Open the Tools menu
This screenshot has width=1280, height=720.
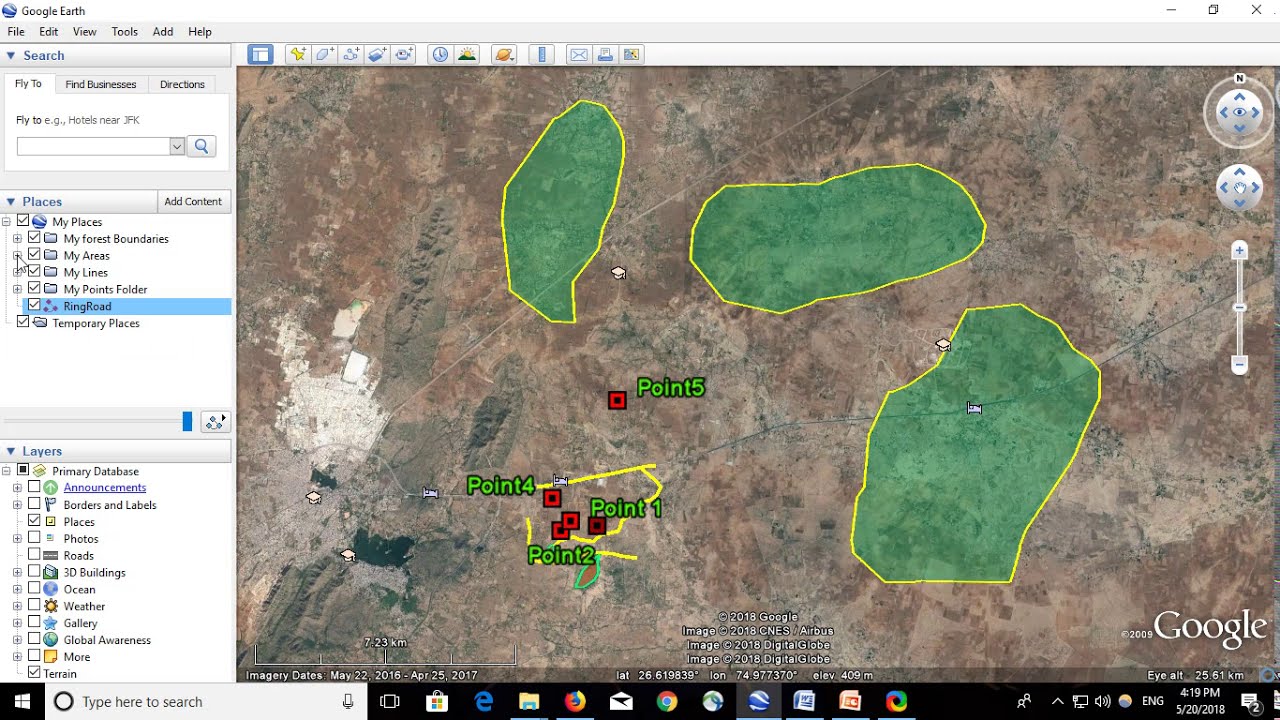pos(124,31)
